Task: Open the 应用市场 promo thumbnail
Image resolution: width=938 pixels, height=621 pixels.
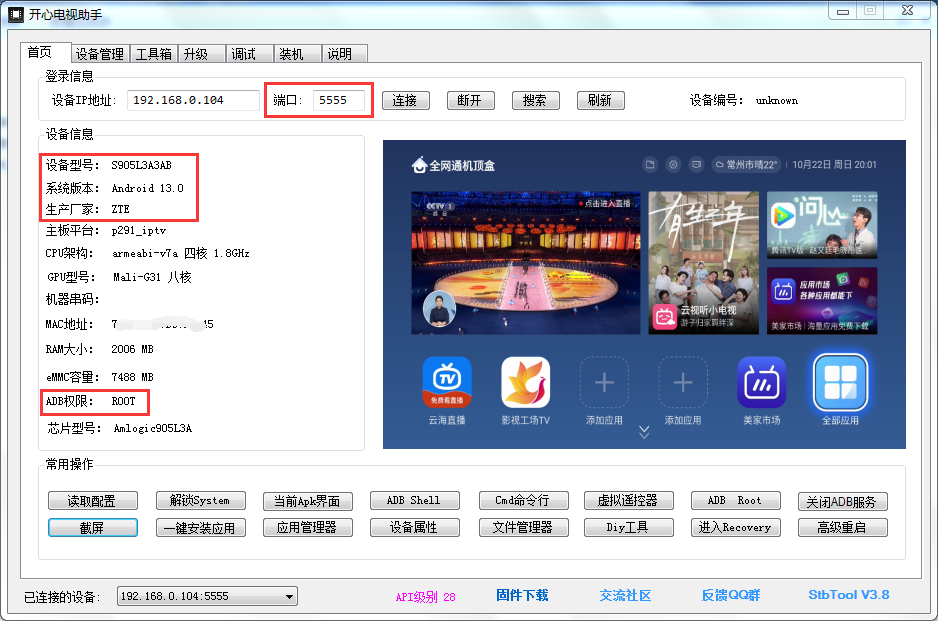Action: (822, 300)
